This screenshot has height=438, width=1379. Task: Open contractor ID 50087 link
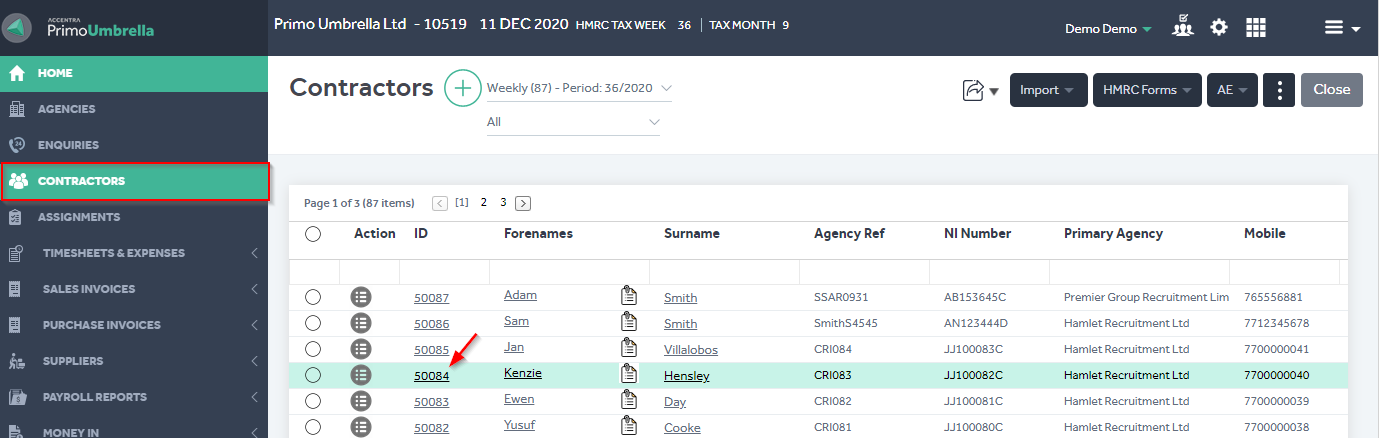(x=432, y=298)
